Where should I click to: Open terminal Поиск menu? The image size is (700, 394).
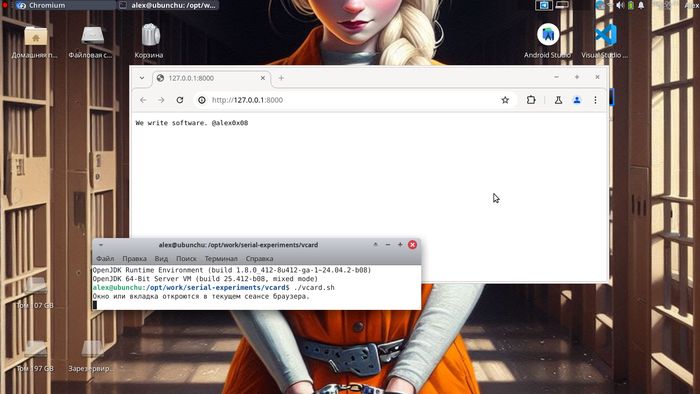point(186,258)
